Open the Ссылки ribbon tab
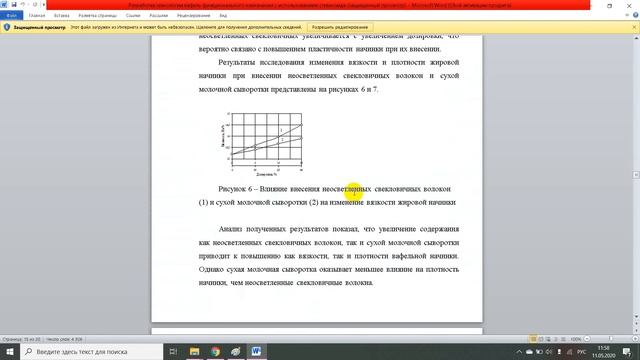640x360 pixels. (133, 16)
